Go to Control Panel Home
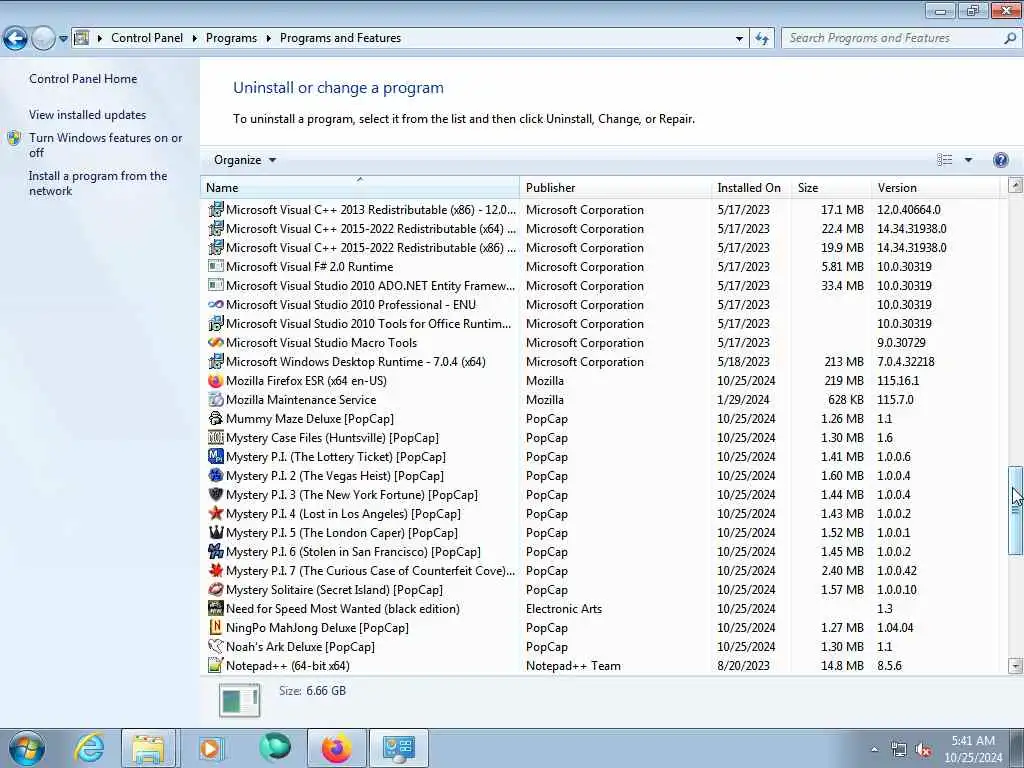This screenshot has width=1024, height=768. [83, 78]
